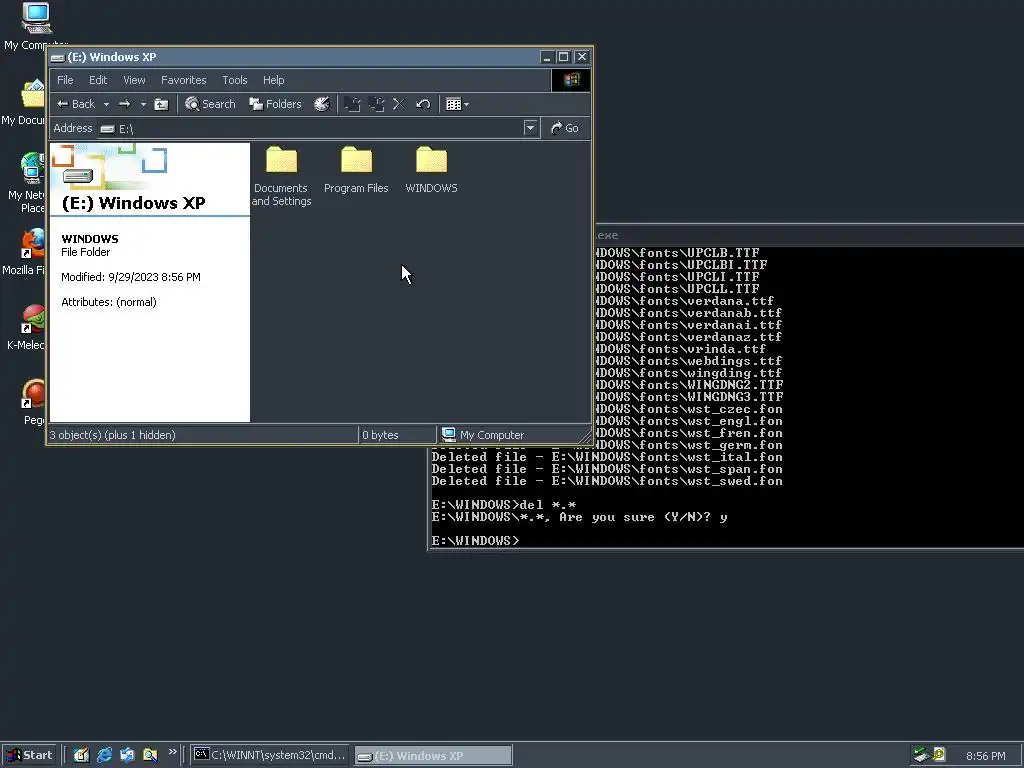1024x768 pixels.
Task: Click the Search toolbar button
Action: (210, 104)
